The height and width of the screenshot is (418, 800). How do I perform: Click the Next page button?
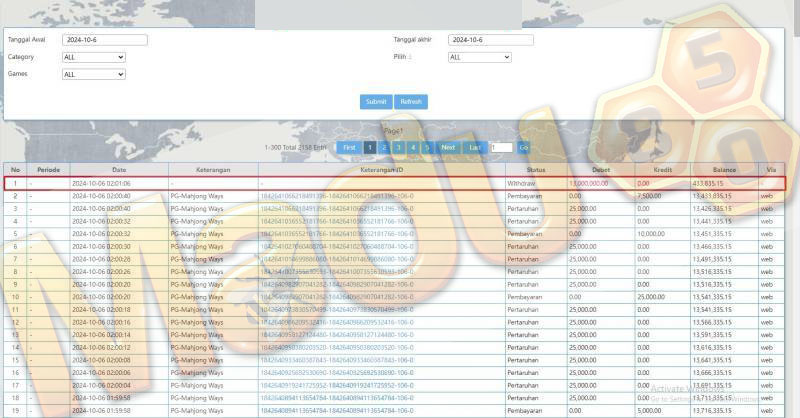click(x=448, y=147)
